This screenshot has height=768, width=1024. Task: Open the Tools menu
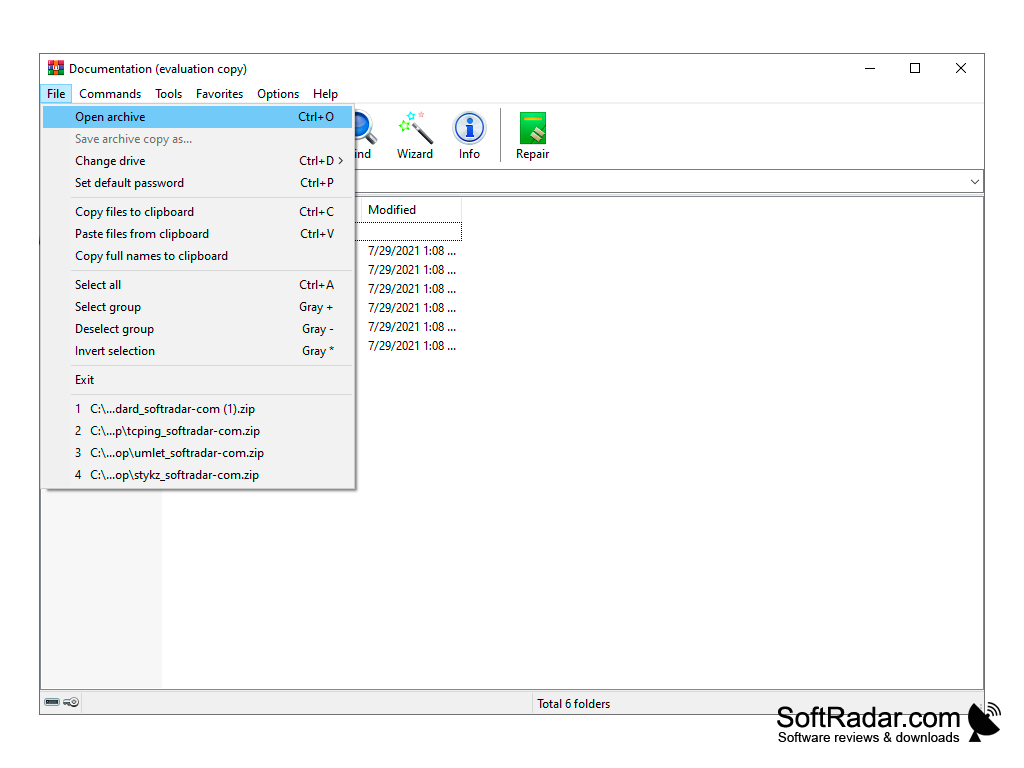[168, 93]
